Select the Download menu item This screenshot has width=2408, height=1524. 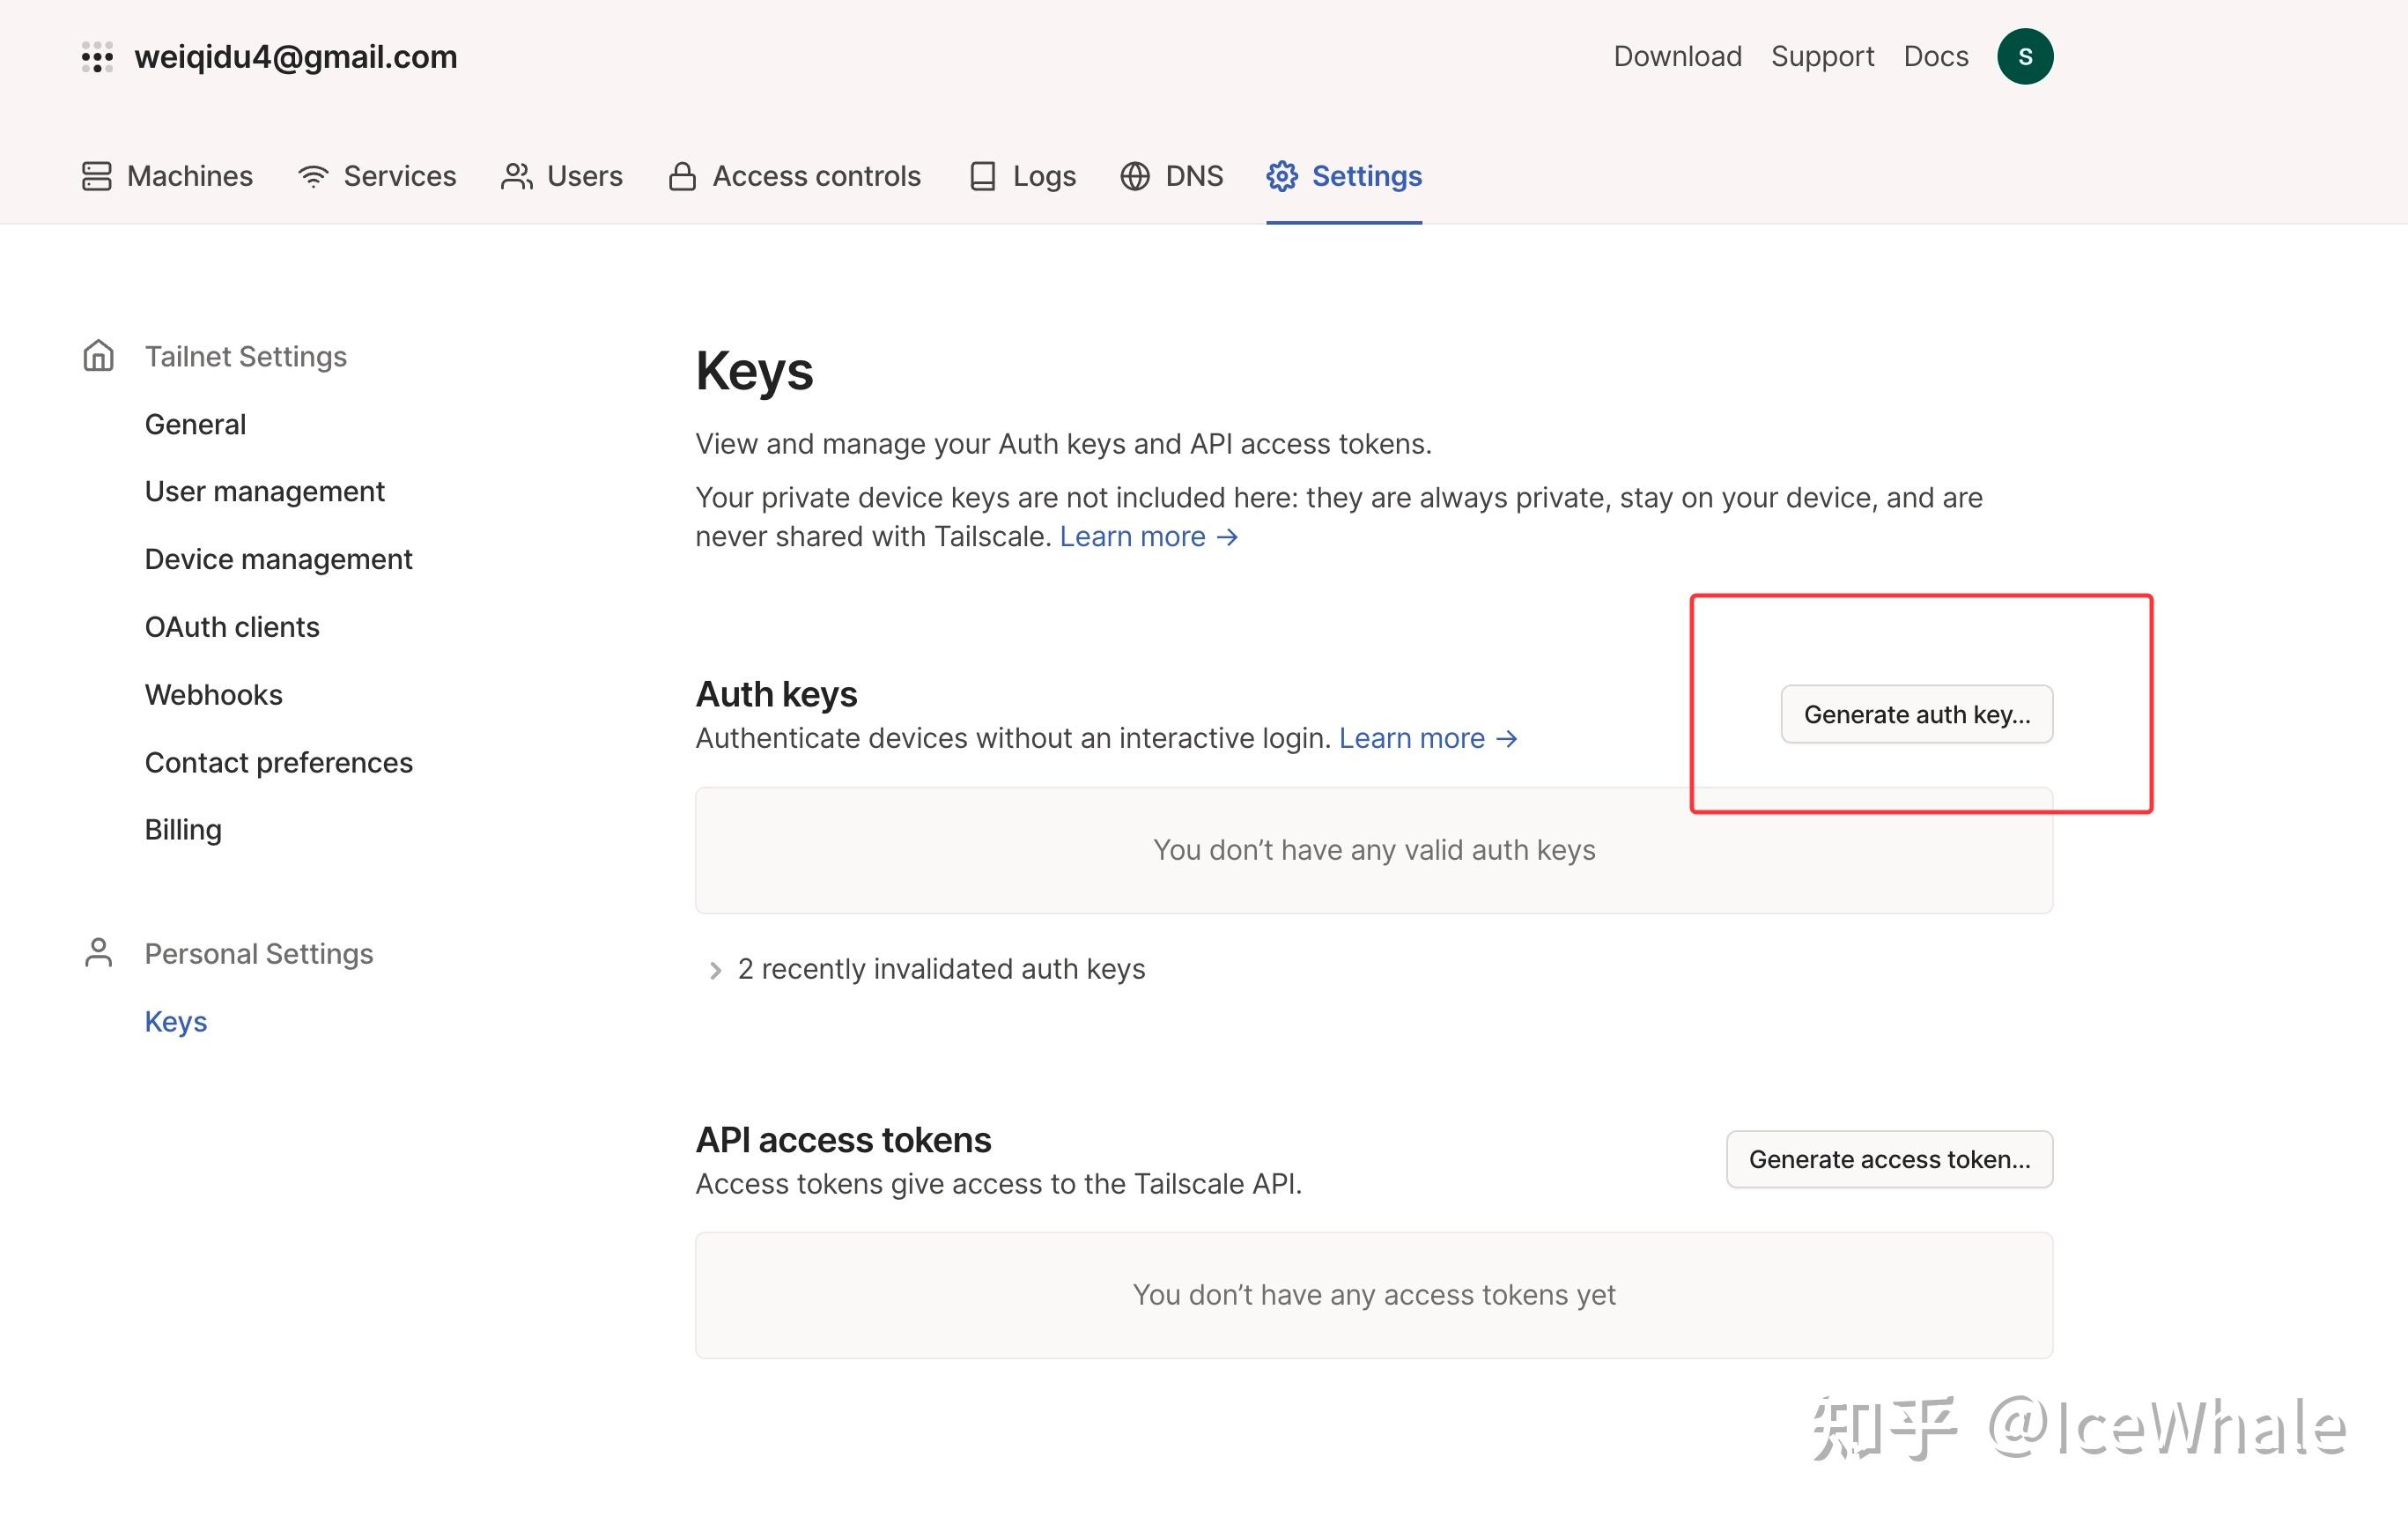tap(1677, 56)
